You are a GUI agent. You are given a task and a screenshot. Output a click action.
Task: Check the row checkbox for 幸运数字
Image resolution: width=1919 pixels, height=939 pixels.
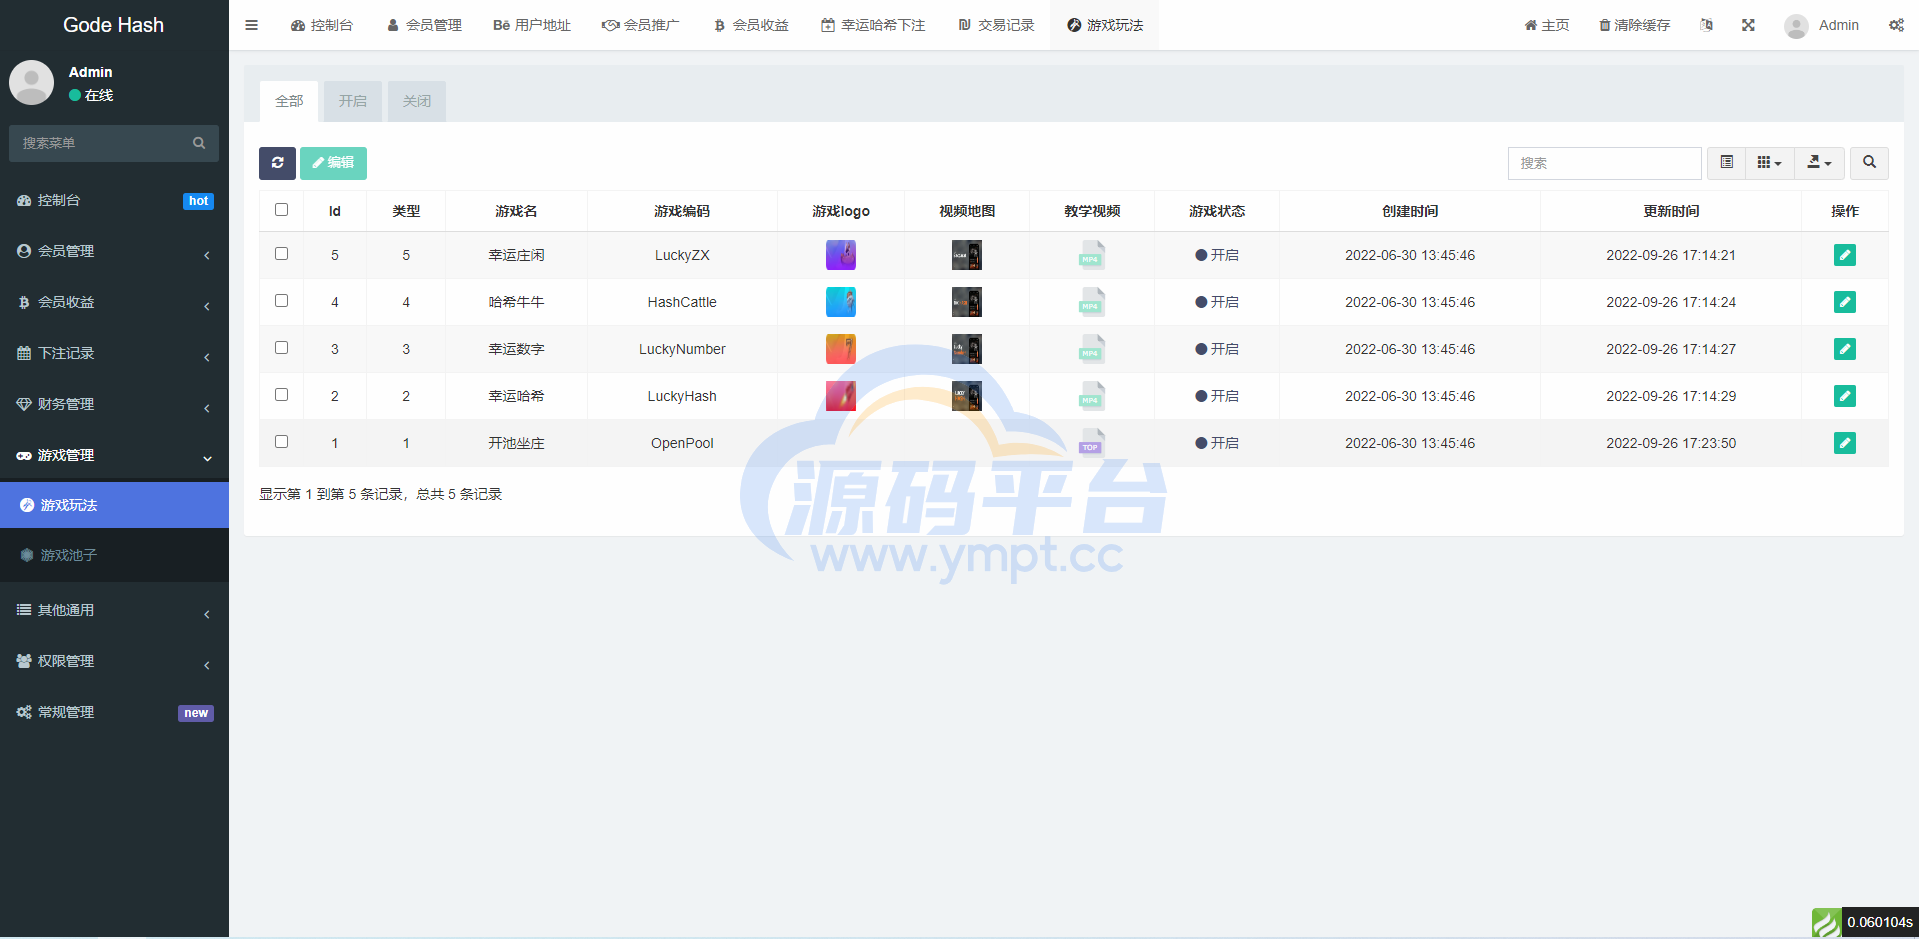coord(281,348)
